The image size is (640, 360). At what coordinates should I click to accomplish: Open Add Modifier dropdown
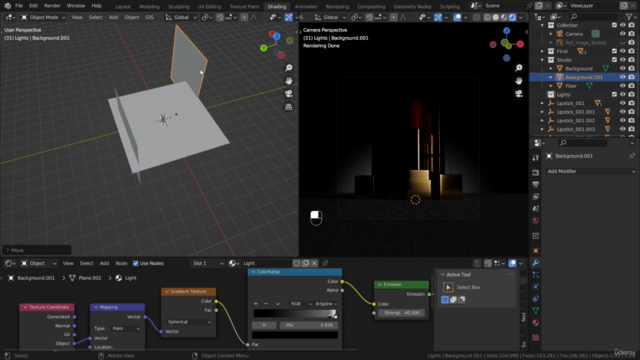591,171
